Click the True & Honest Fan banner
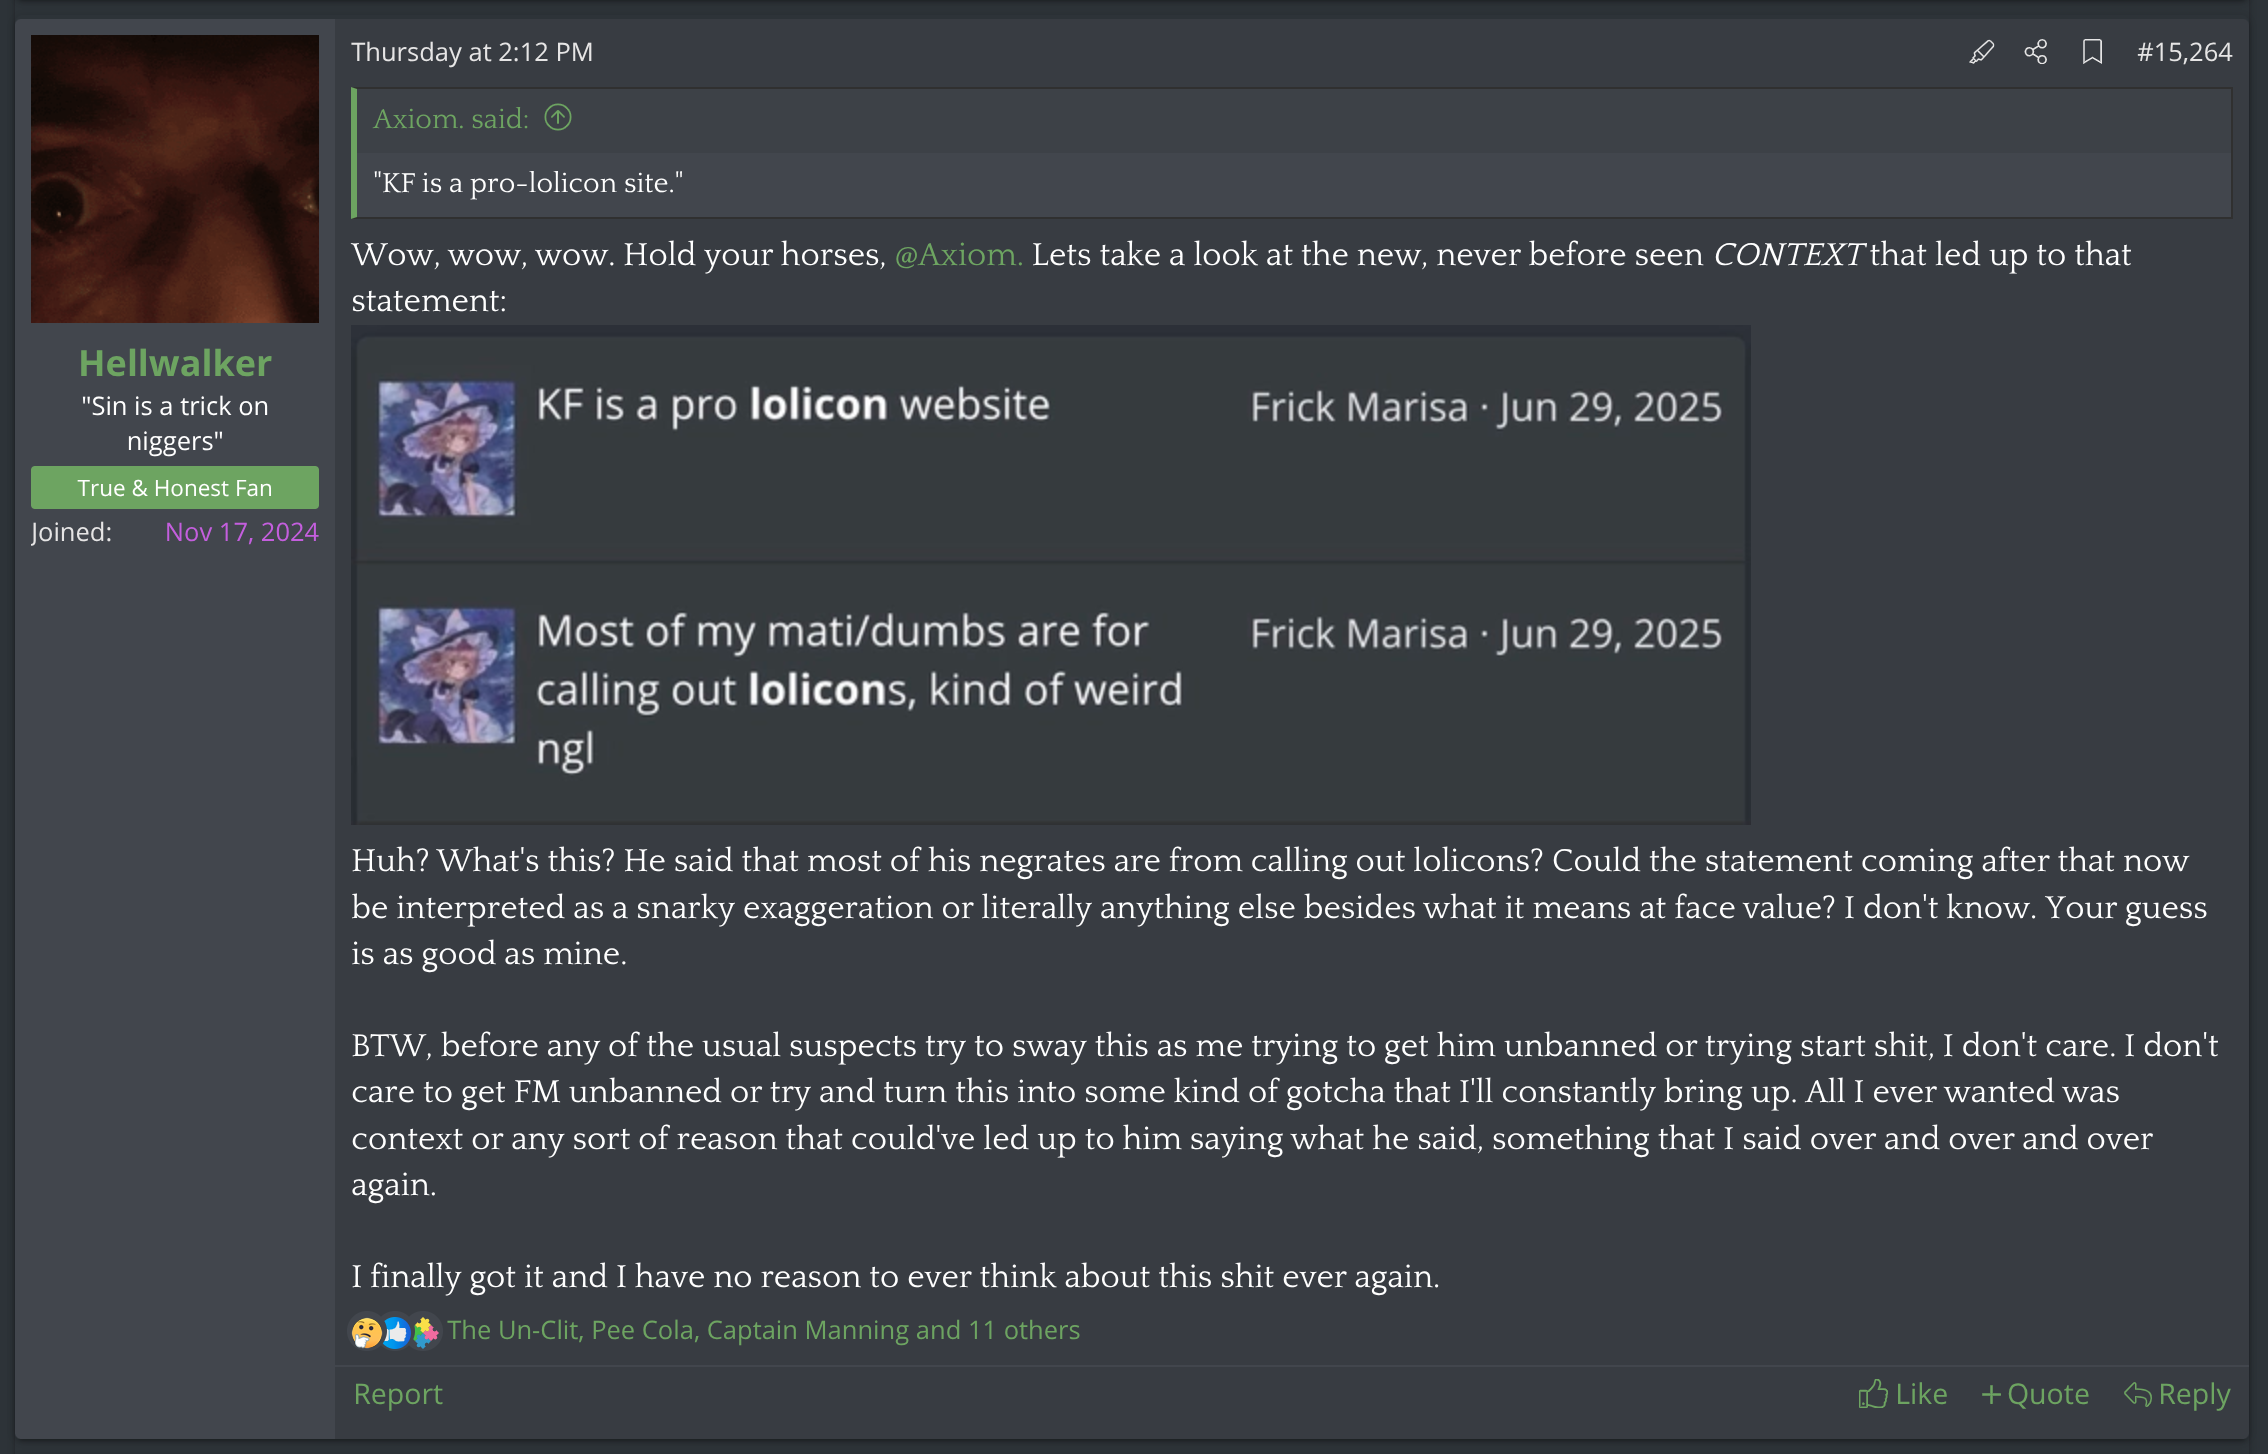The height and width of the screenshot is (1454, 2268). (175, 488)
